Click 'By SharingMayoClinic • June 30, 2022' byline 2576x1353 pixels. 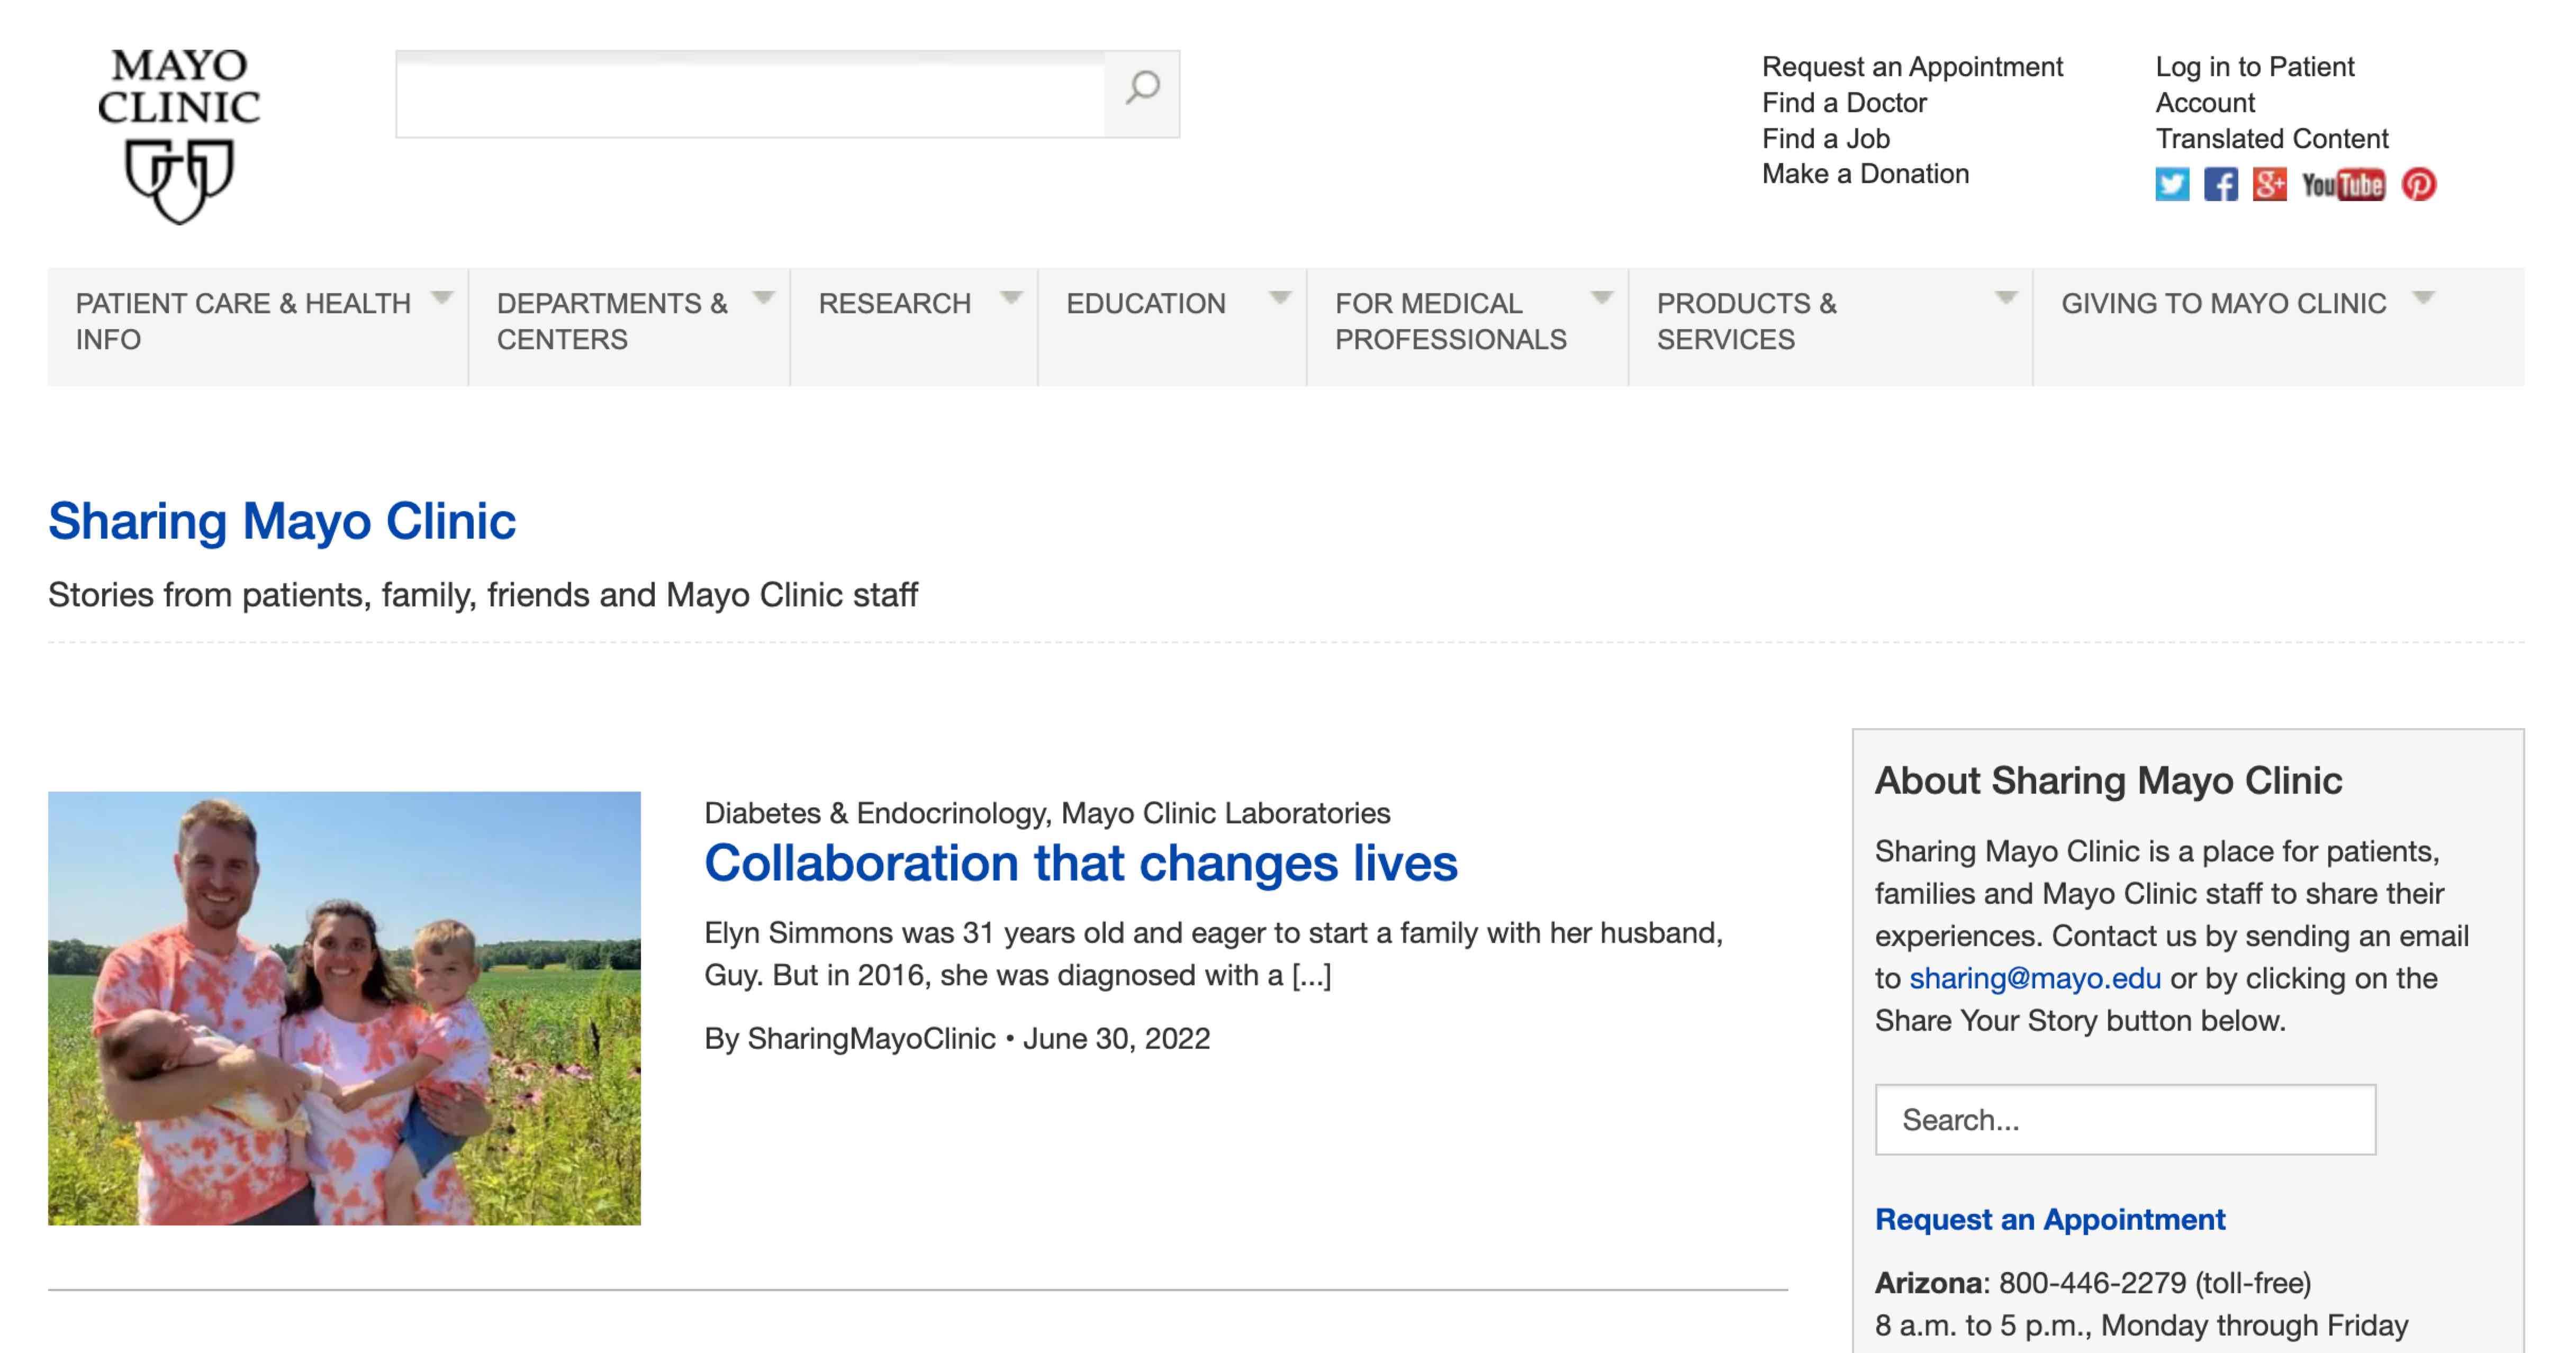click(957, 1039)
